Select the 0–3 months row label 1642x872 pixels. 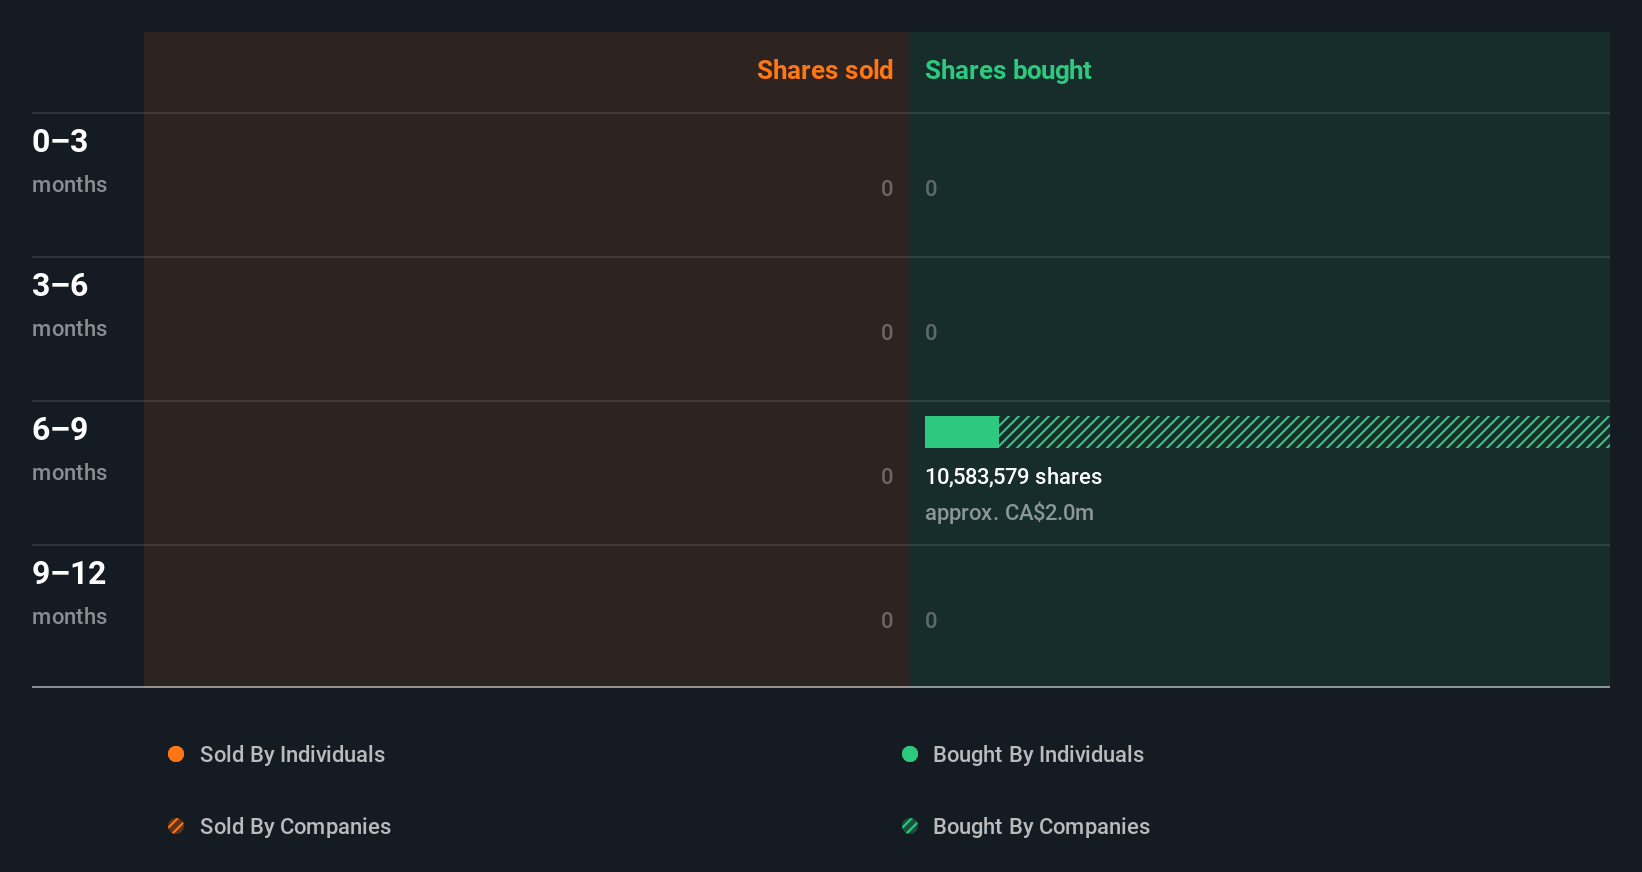[x=69, y=161]
